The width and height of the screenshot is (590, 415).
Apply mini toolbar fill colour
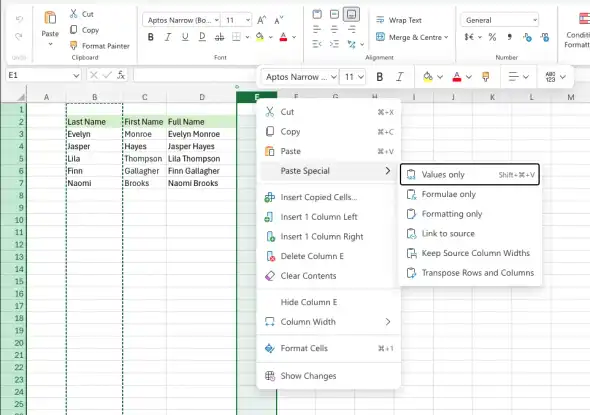[428, 77]
